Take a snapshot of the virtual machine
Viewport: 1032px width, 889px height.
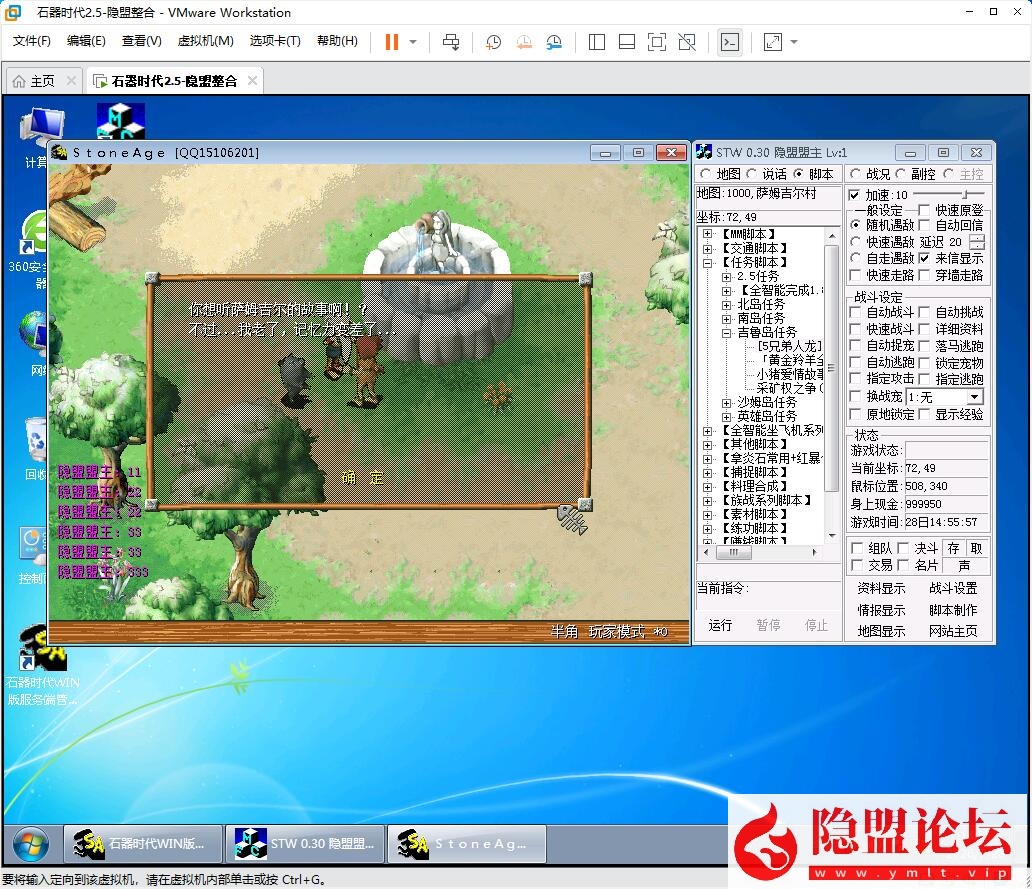click(490, 41)
